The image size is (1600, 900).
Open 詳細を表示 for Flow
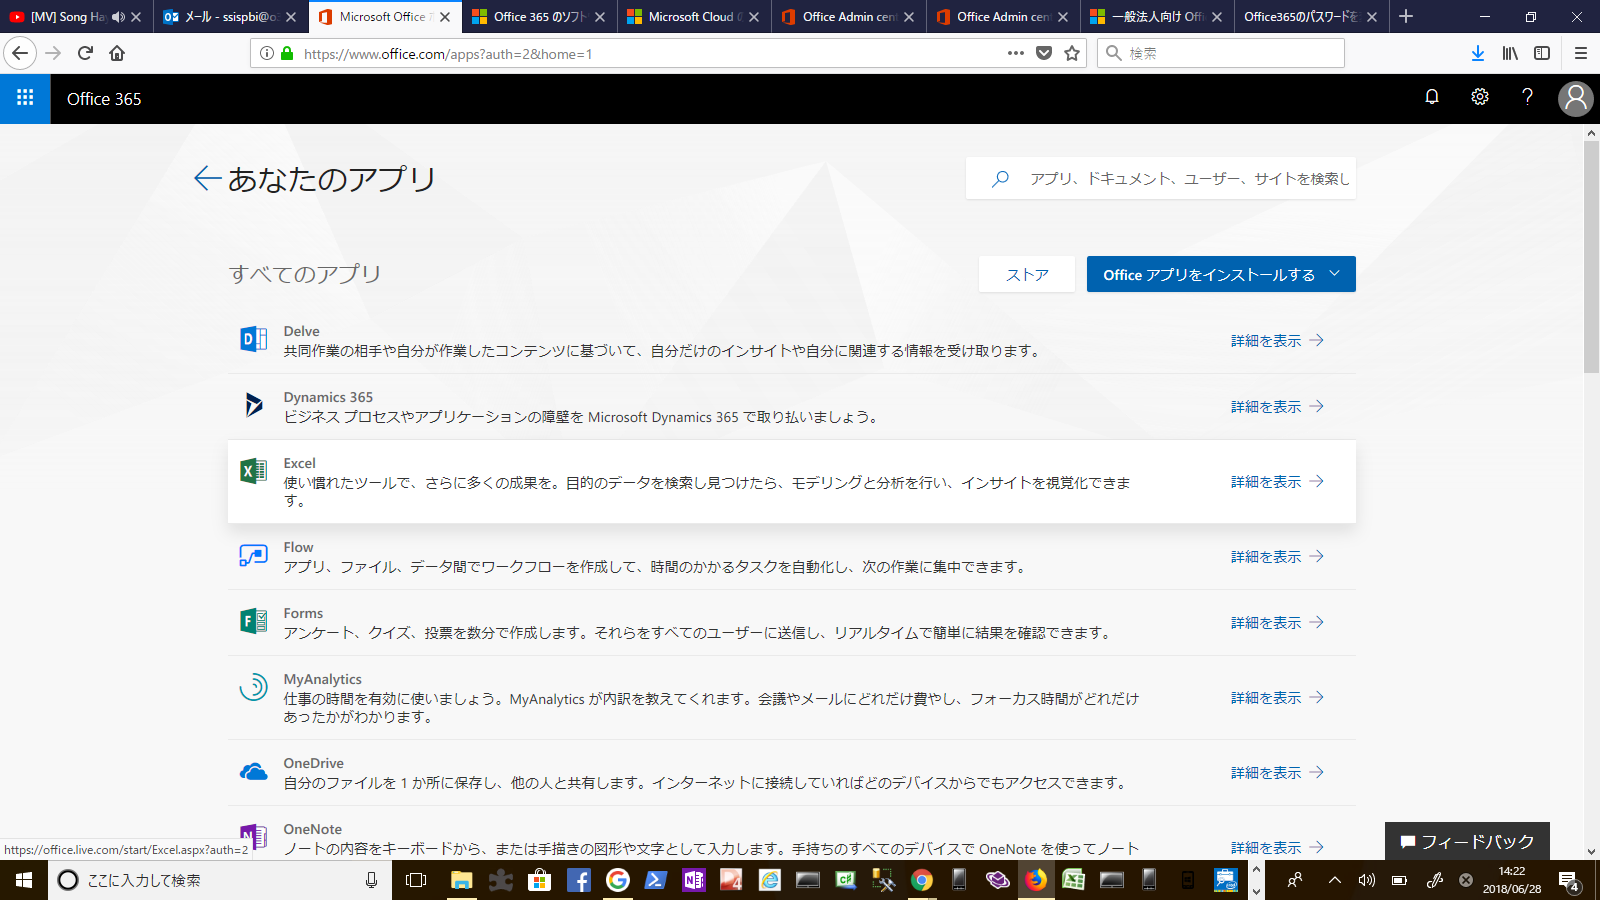click(x=1277, y=557)
